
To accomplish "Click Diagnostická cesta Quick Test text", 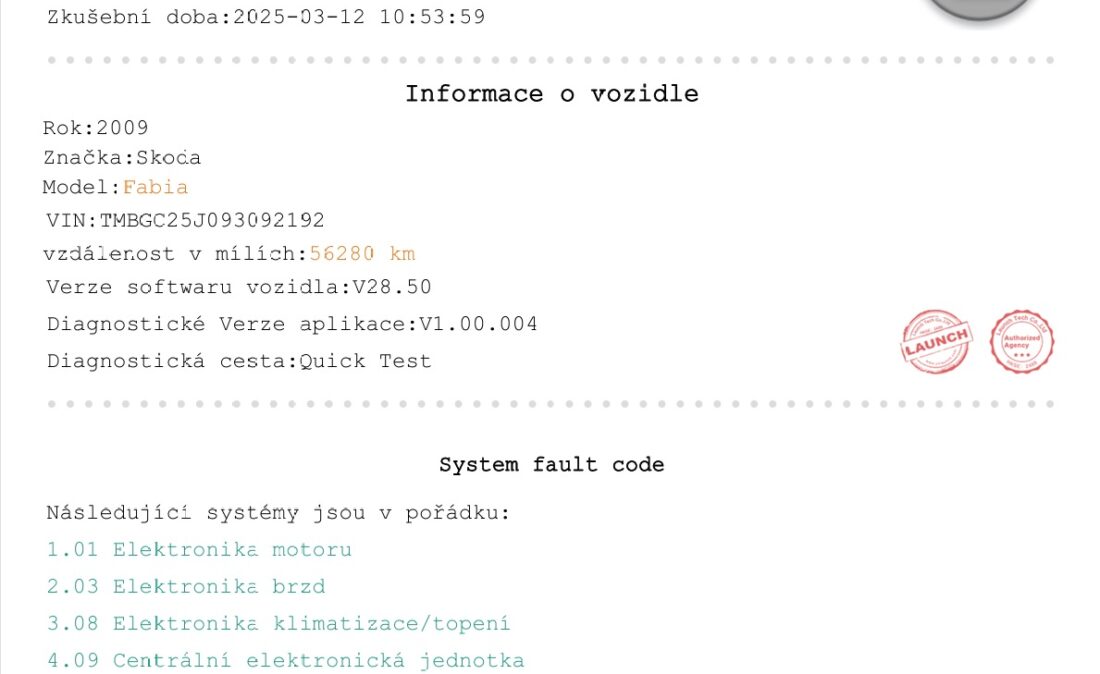I will pyautogui.click(x=239, y=361).
